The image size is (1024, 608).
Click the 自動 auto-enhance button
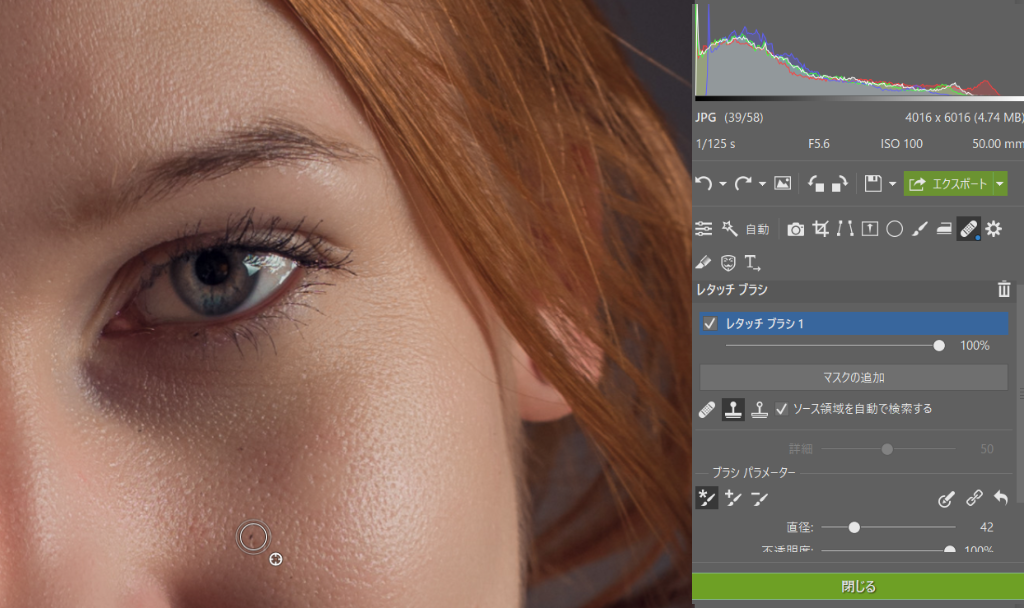(x=758, y=229)
